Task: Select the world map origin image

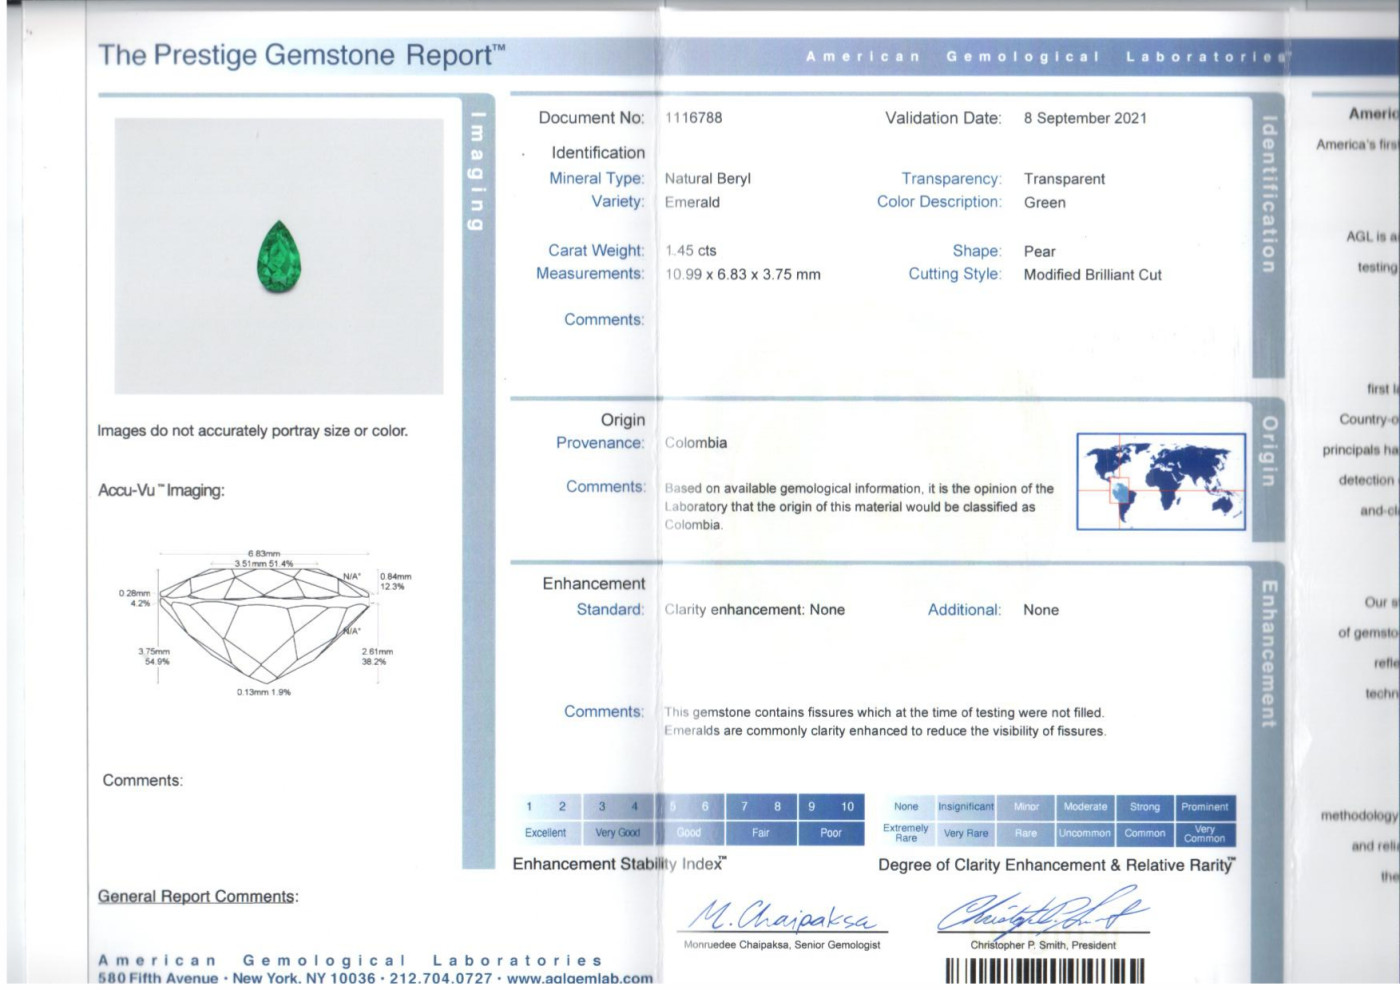Action: coord(1161,481)
